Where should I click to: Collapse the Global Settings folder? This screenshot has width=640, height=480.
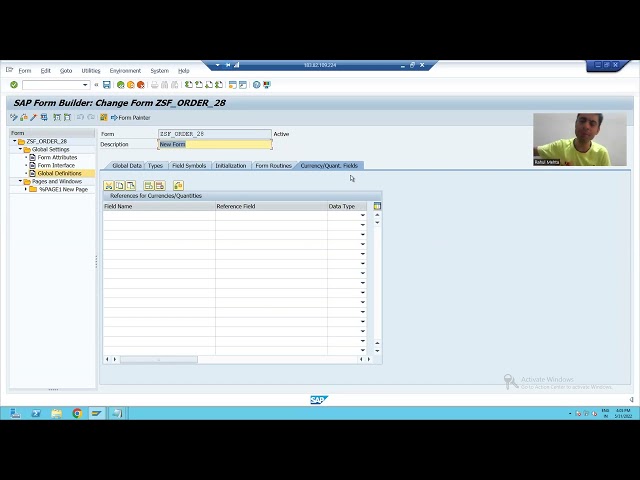[x=20, y=149]
